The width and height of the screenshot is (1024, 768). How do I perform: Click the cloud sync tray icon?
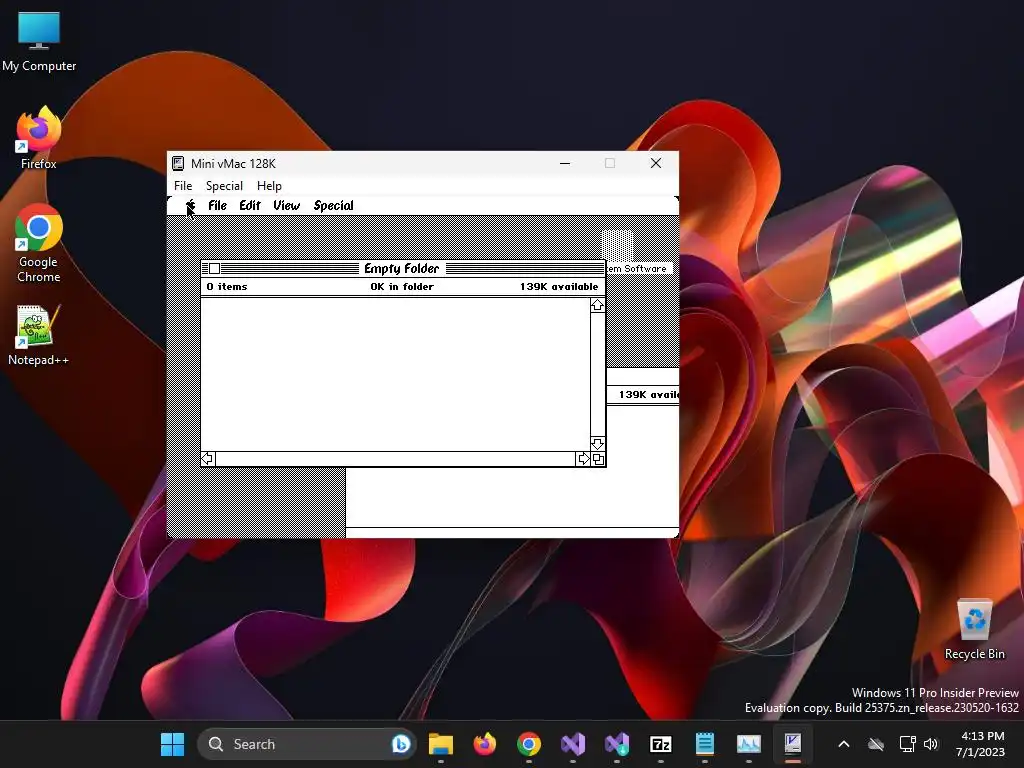[x=876, y=744]
